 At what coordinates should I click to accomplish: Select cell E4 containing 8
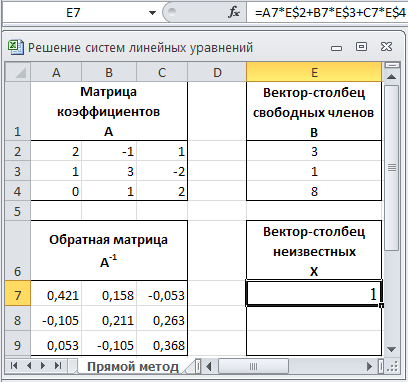314,191
